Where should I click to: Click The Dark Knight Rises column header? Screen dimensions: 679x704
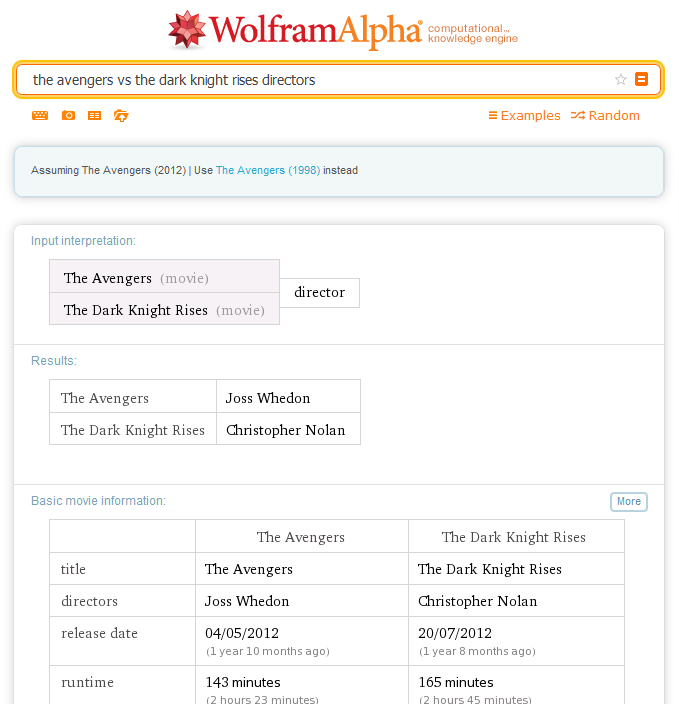coord(514,537)
